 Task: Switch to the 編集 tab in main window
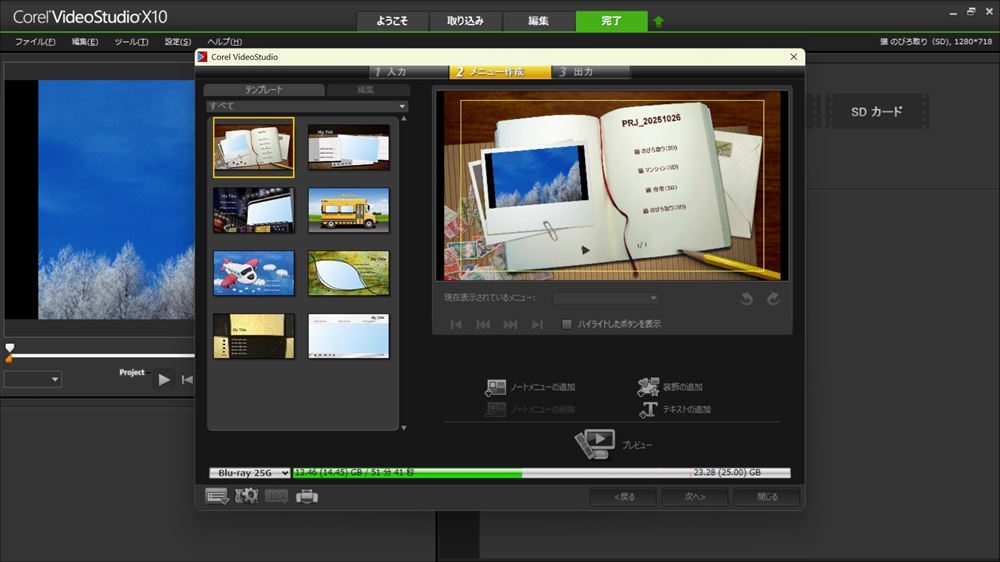tap(538, 21)
